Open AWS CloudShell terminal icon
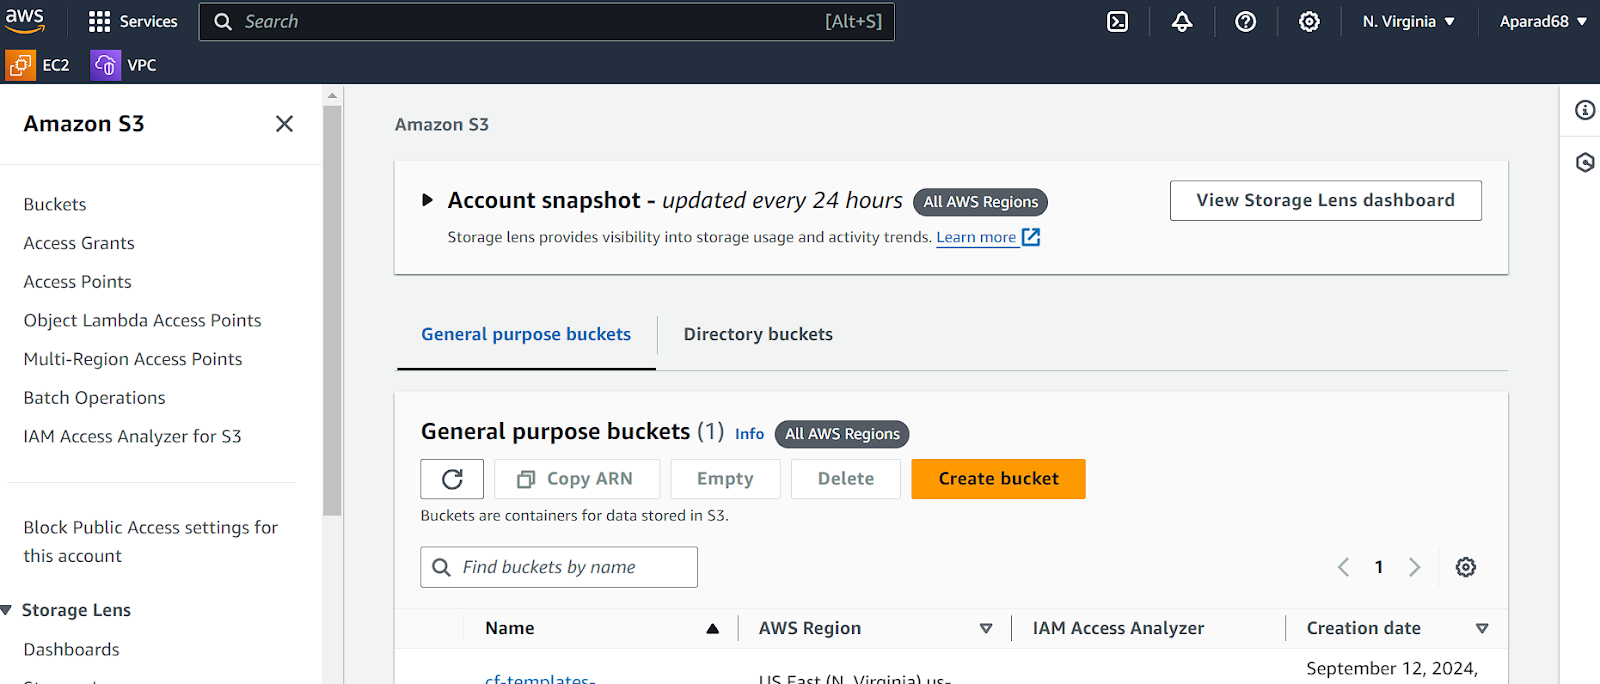Viewport: 1600px width, 684px height. coord(1118,21)
